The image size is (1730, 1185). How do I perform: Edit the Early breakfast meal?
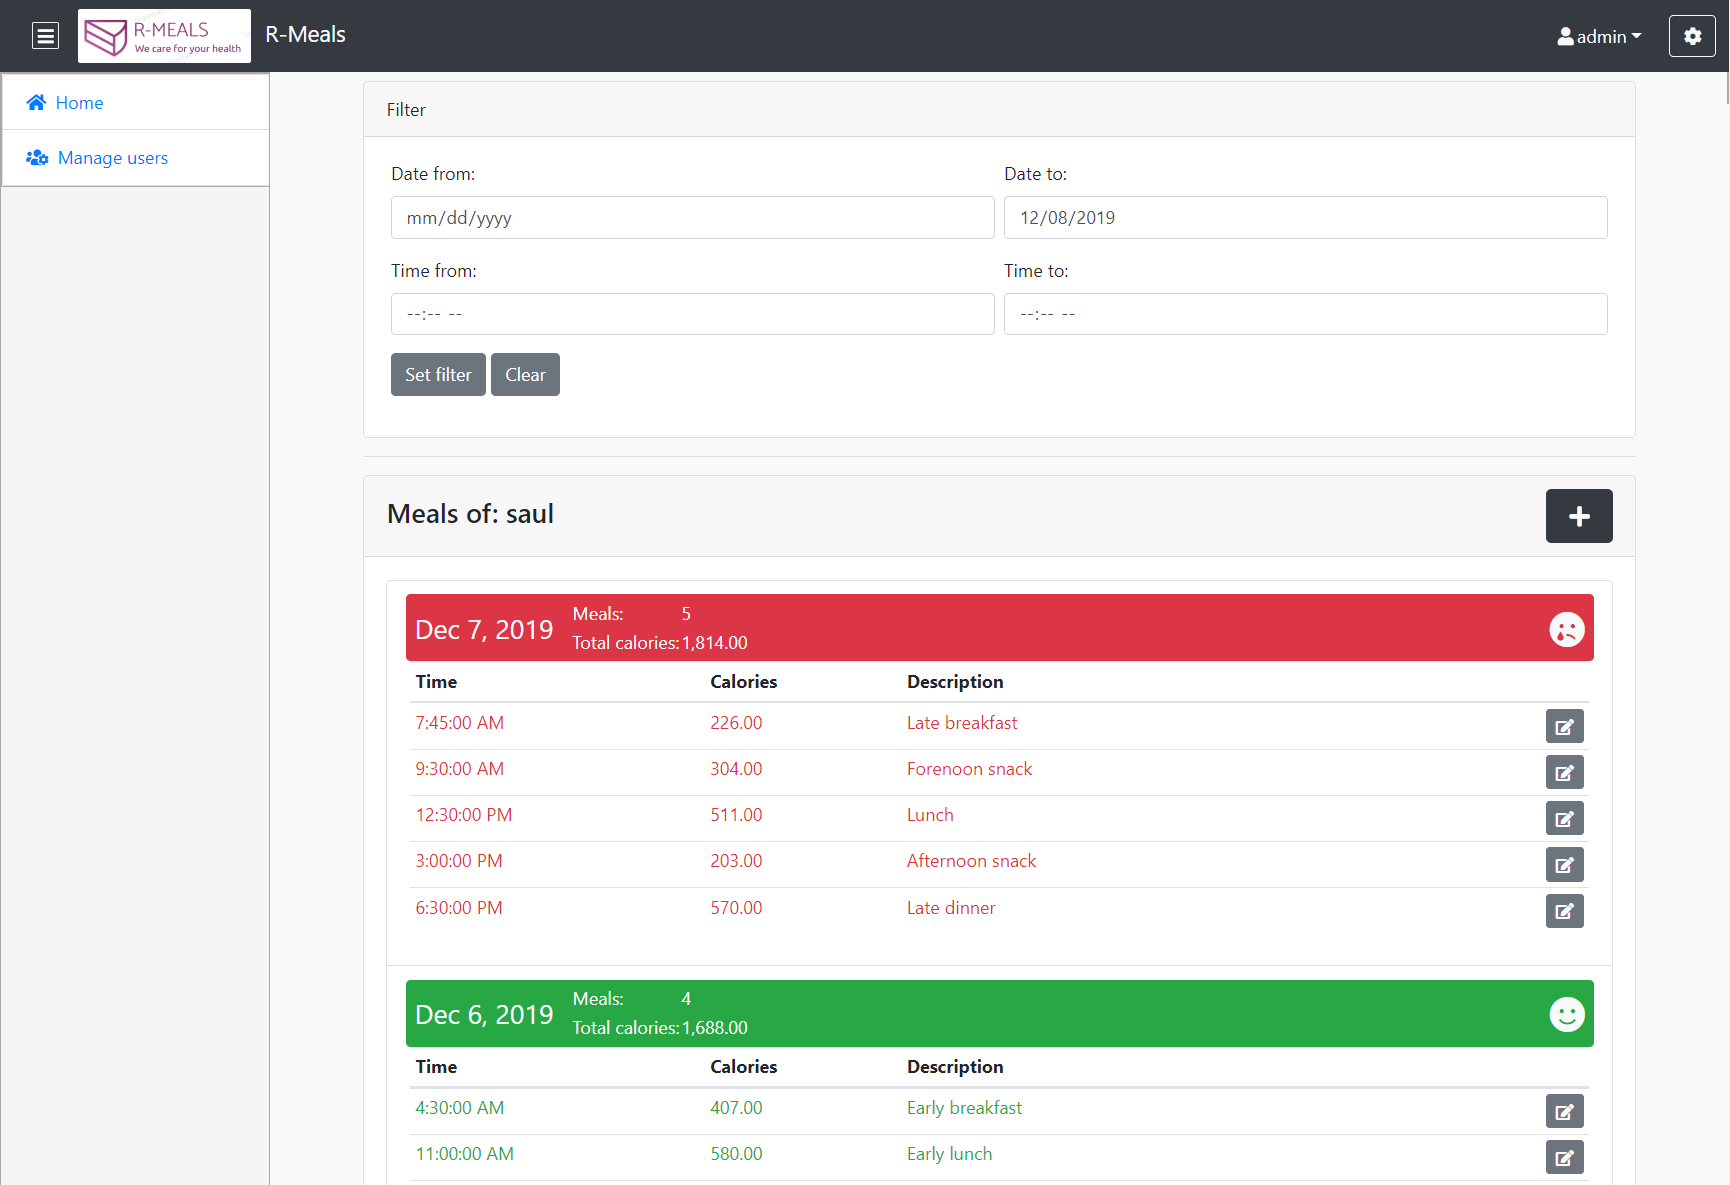pos(1564,1111)
